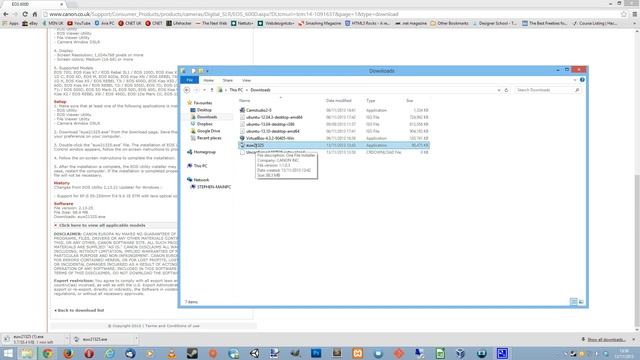Open Dropbox in the Explorer navigation pane
Screen dimensions: 640x360
[x=204, y=124]
